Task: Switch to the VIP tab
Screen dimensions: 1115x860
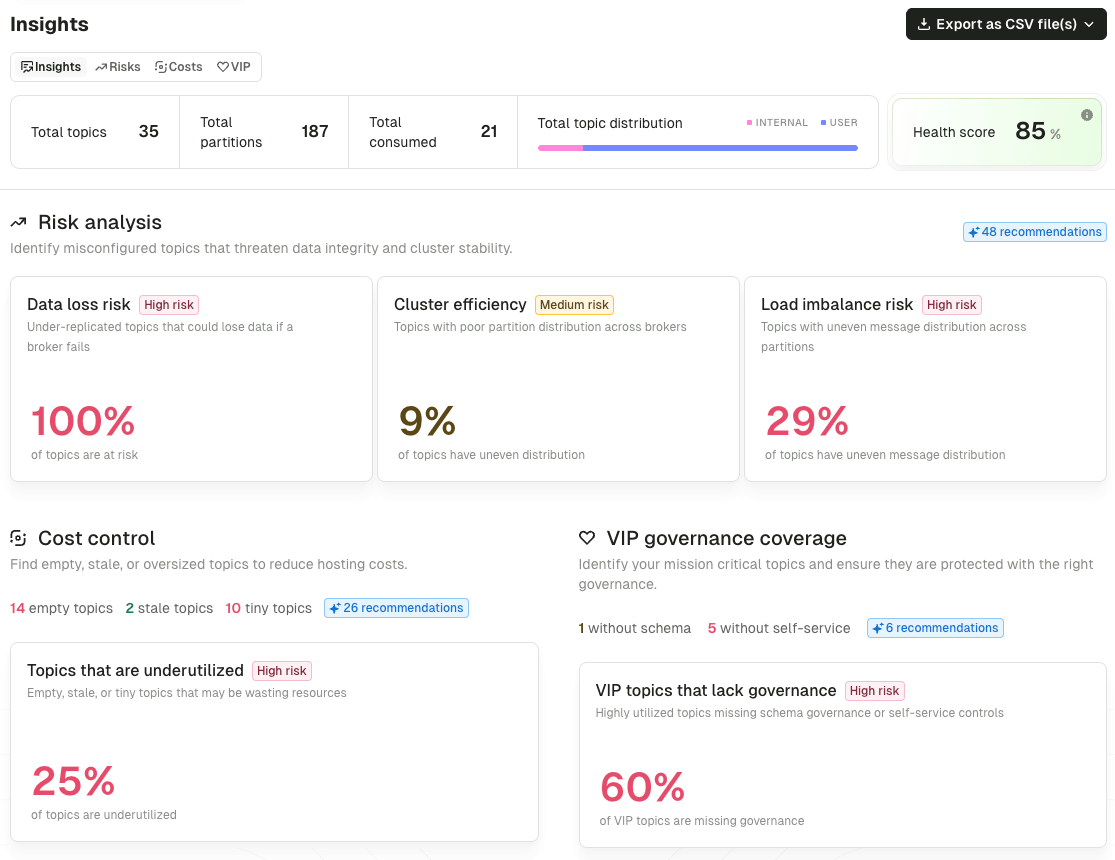Action: [234, 67]
